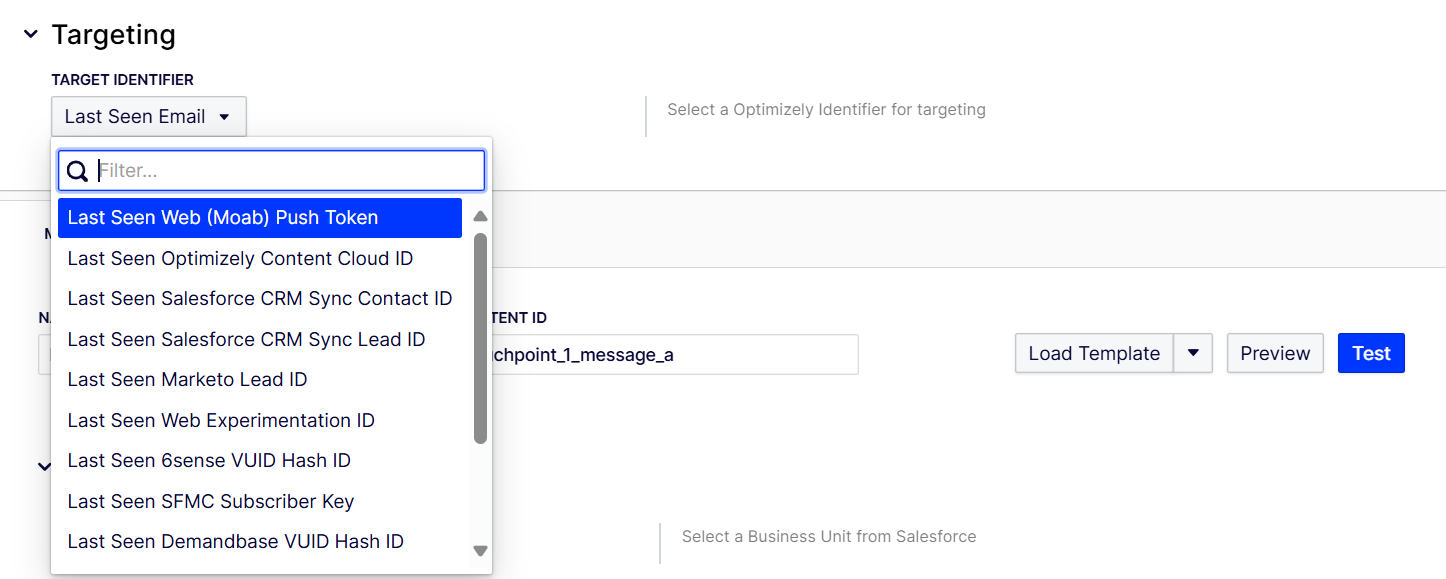
Task: Click the blue Test button
Action: pos(1371,354)
